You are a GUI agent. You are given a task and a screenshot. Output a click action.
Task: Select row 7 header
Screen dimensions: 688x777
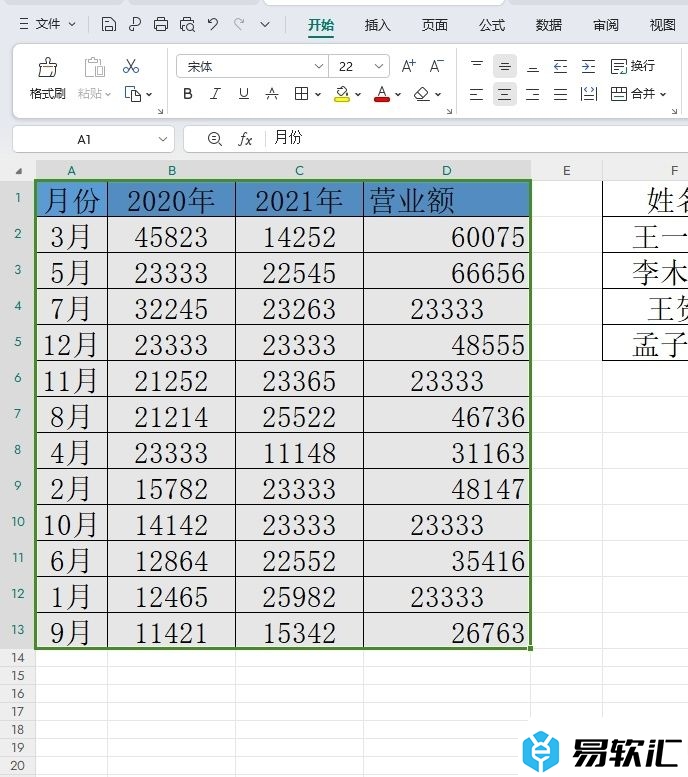tap(18, 413)
